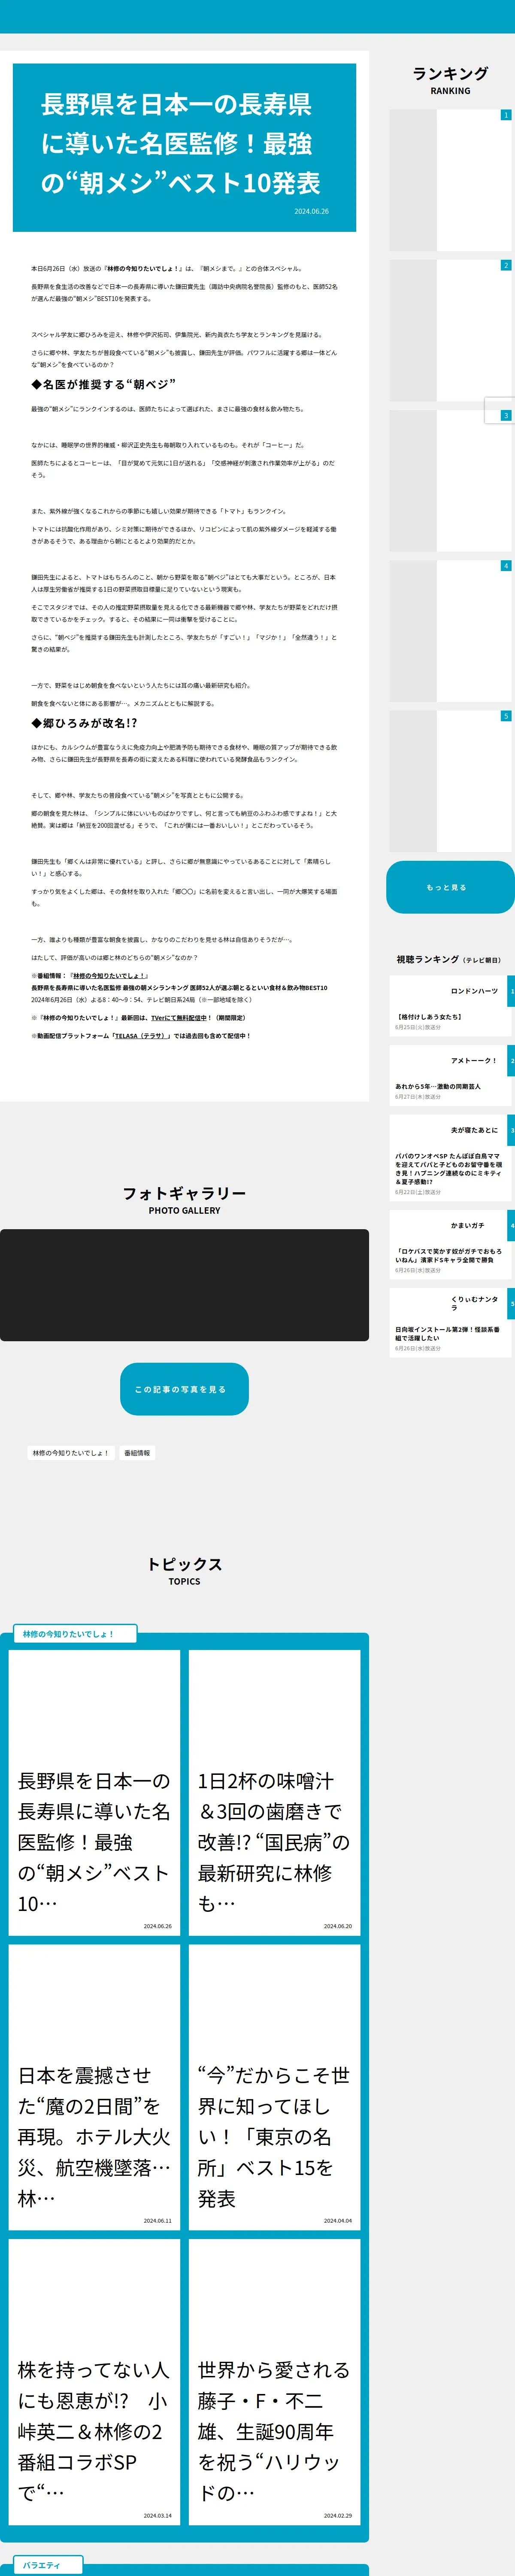Viewport: 515px width, 2576px height.
Task: Open topic card 「東京の名所」ベスト15を発表
Action: (x=274, y=2087)
